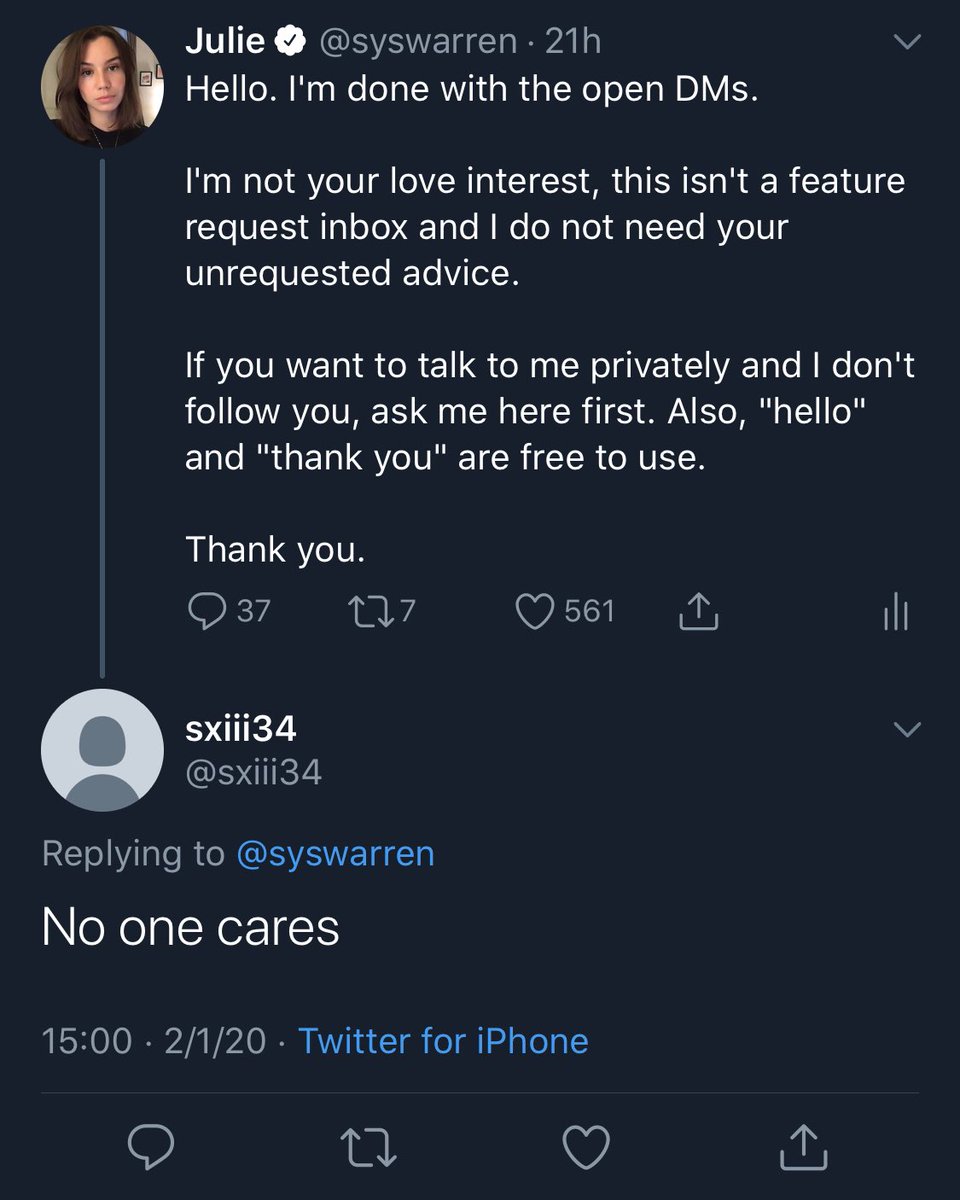Viewport: 960px width, 1200px height.
Task: Retweet the "No one cares" reply
Action: (x=368, y=1144)
